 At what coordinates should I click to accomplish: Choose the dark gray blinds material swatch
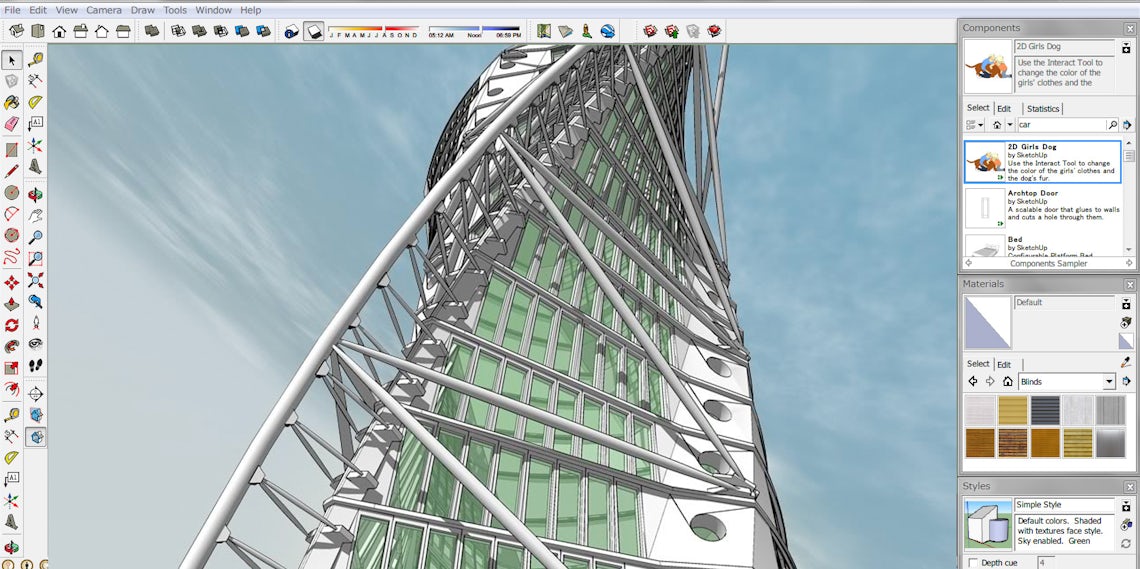pyautogui.click(x=1045, y=411)
